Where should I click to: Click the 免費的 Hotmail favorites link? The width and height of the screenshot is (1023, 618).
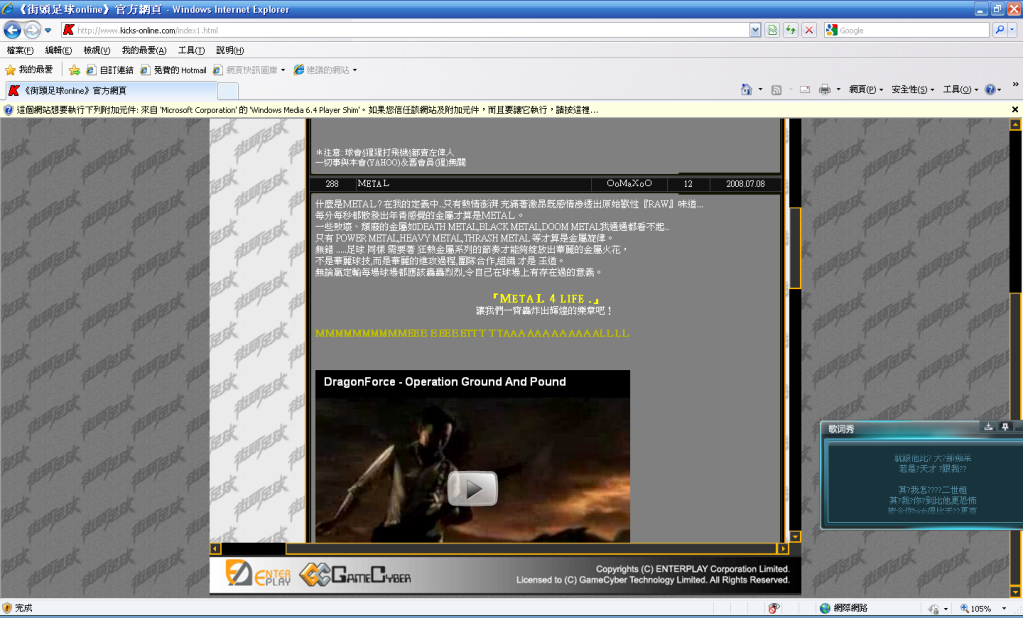173,70
